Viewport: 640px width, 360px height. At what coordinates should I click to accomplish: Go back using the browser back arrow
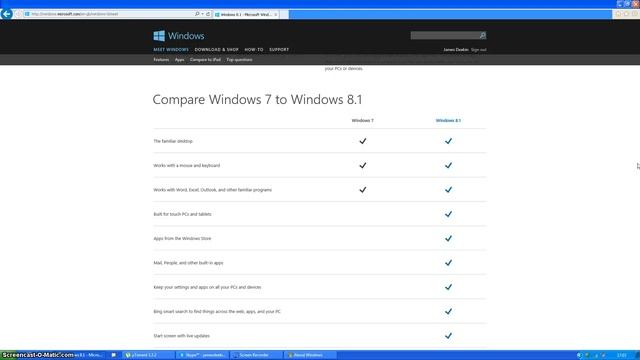[x=7, y=14]
